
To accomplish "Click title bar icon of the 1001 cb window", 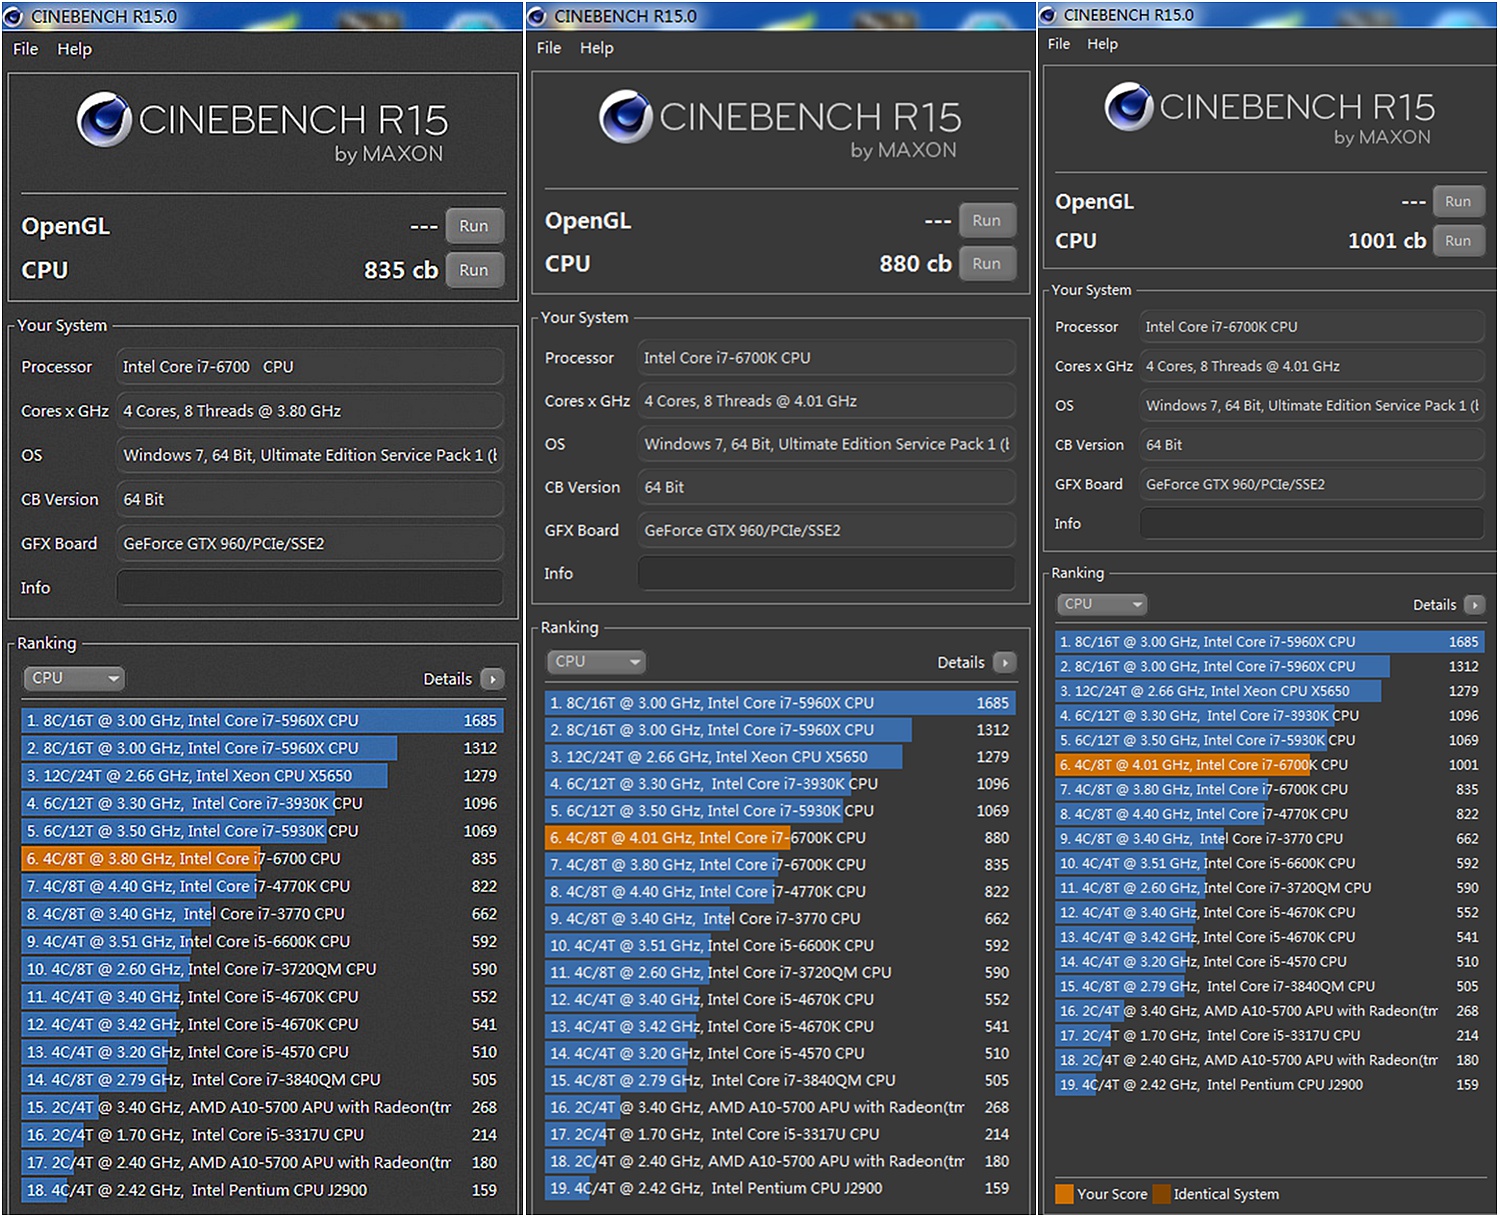I will (x=1048, y=15).
